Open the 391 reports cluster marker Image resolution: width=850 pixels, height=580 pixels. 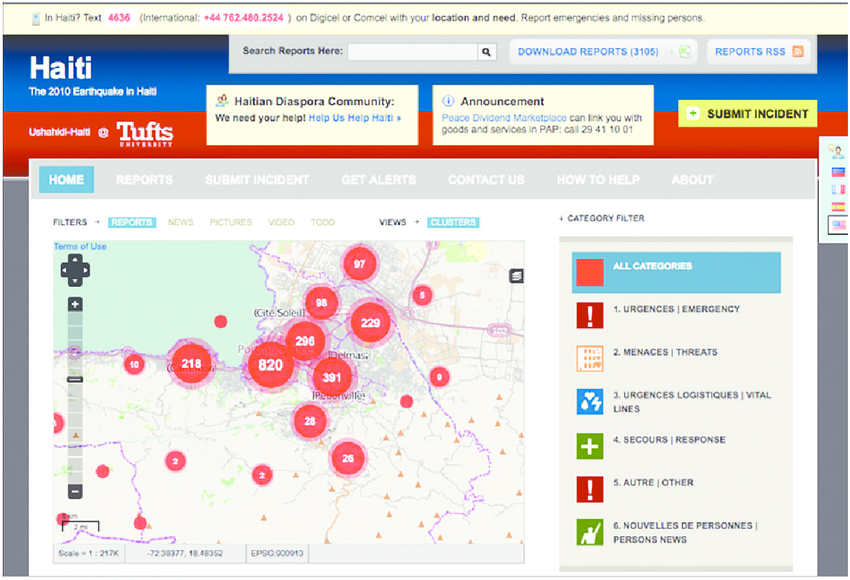pyautogui.click(x=331, y=377)
